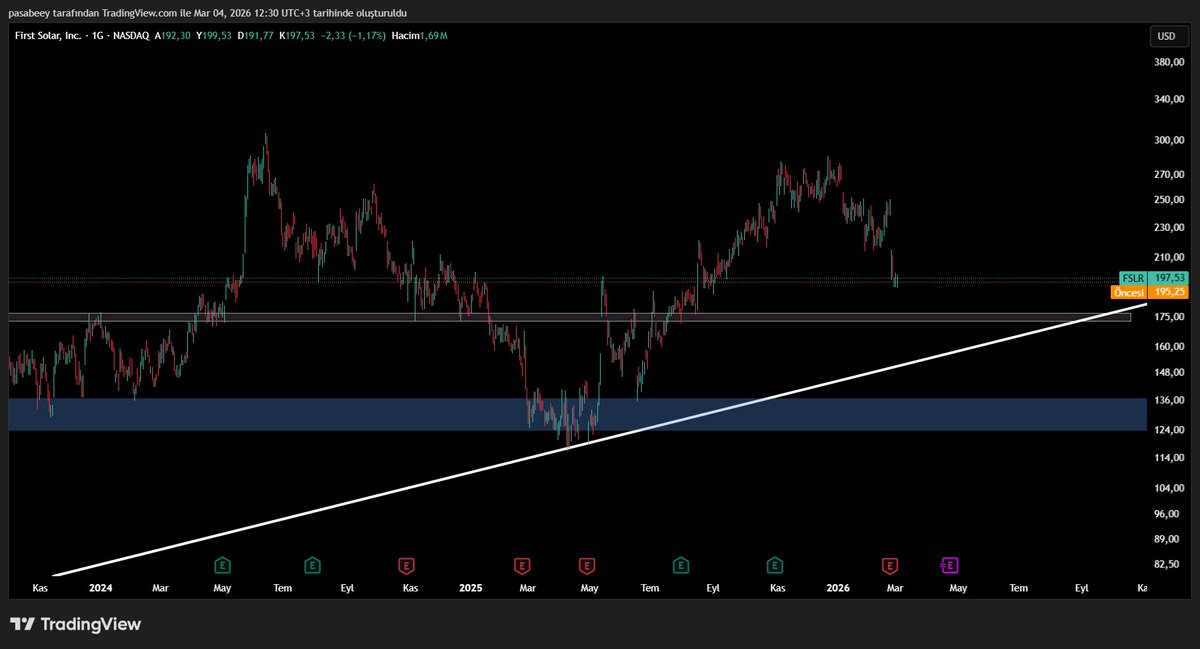This screenshot has width=1200, height=649.
Task: Click the red earnings icon nearest the 2026 label
Action: click(889, 565)
